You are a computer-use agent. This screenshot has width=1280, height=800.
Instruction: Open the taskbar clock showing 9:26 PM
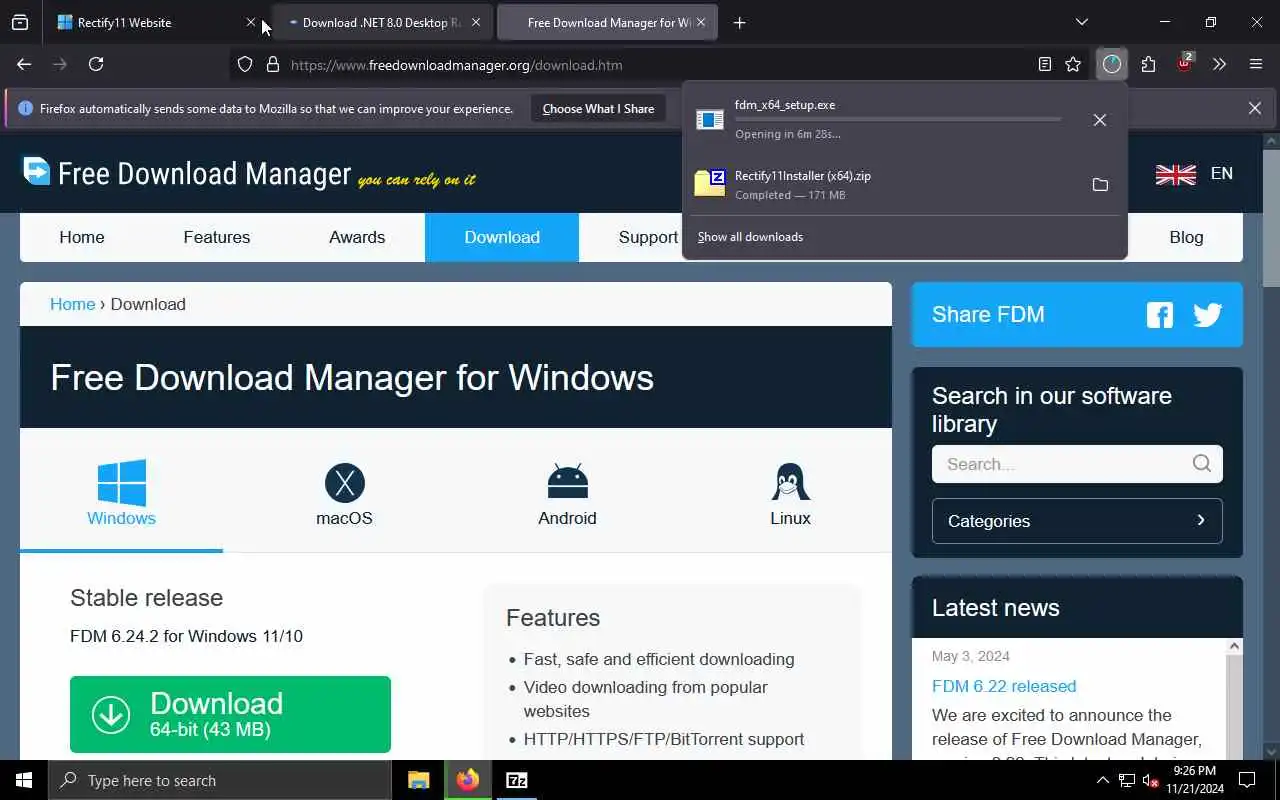point(1194,780)
